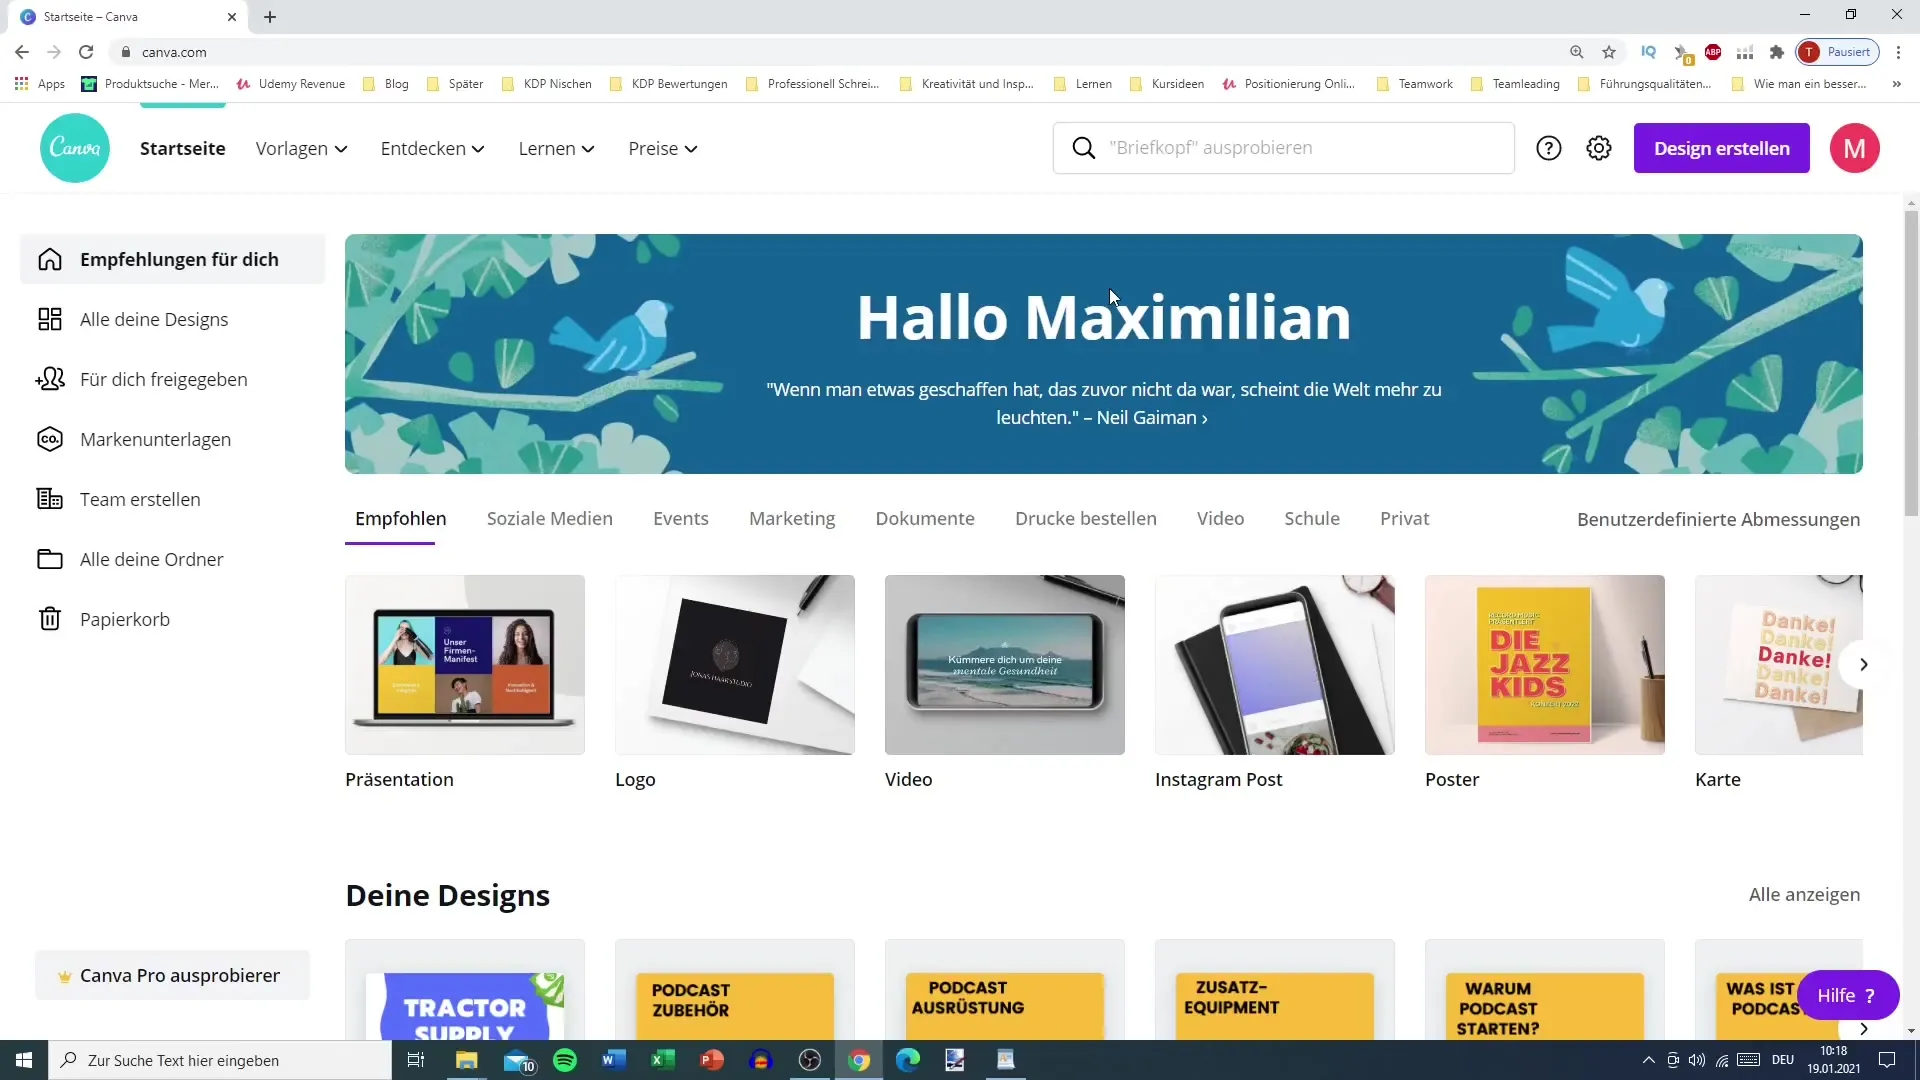1920x1080 pixels.
Task: Switch to the Drucke bestellen tab
Action: pos(1085,518)
